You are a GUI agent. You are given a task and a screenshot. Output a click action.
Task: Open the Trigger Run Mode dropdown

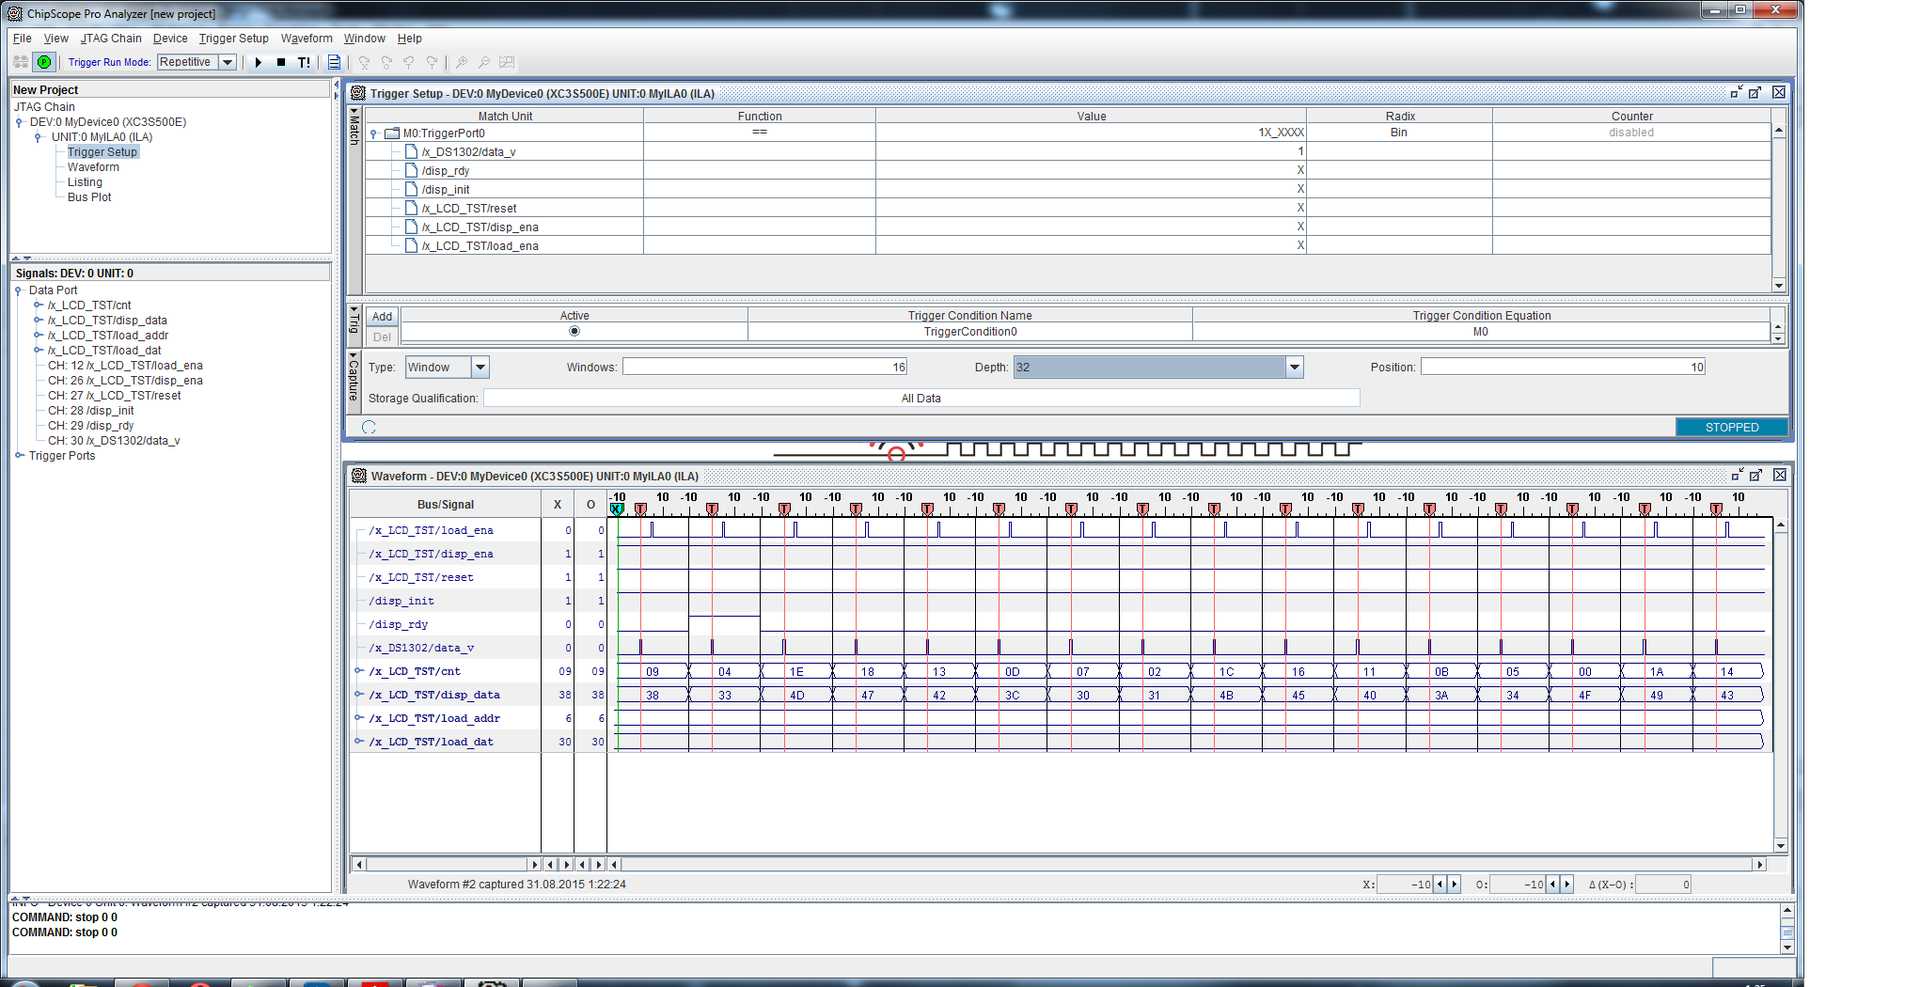point(227,62)
